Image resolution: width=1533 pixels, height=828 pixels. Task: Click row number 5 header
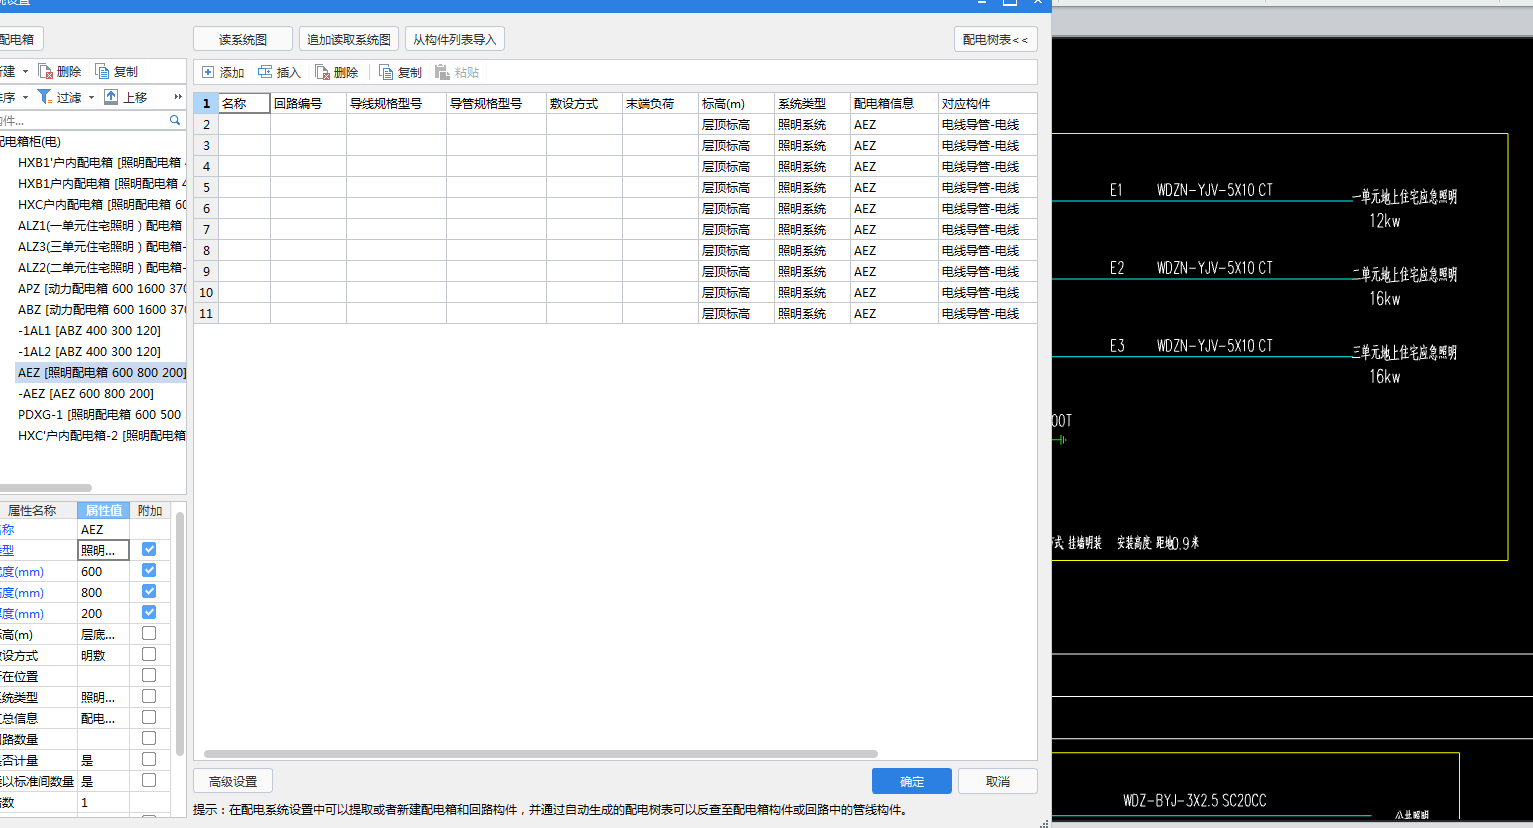[x=206, y=187]
